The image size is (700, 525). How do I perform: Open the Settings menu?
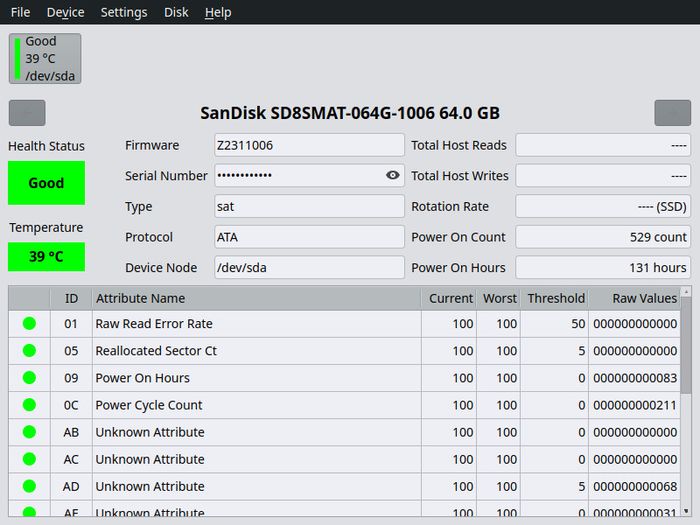pyautogui.click(x=124, y=12)
